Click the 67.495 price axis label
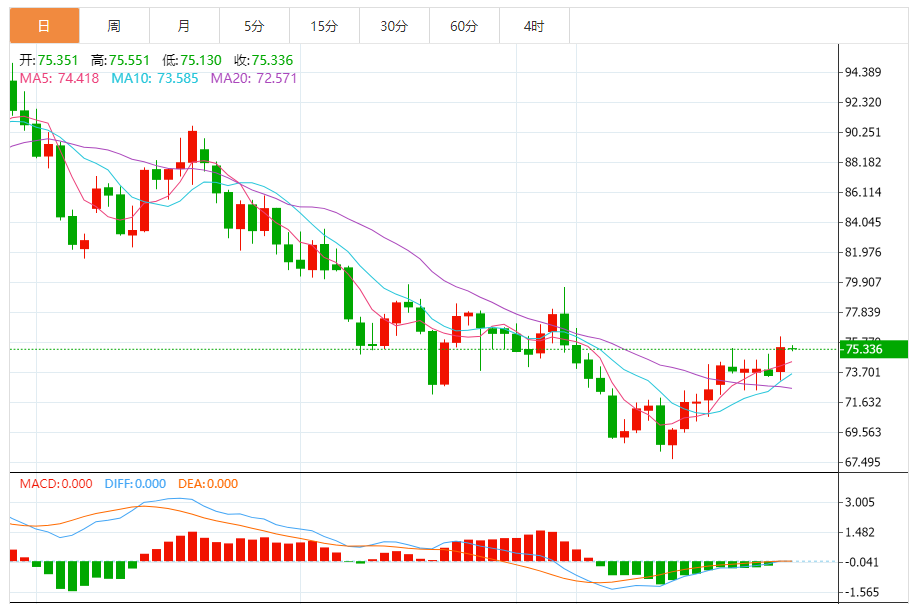 tap(863, 462)
